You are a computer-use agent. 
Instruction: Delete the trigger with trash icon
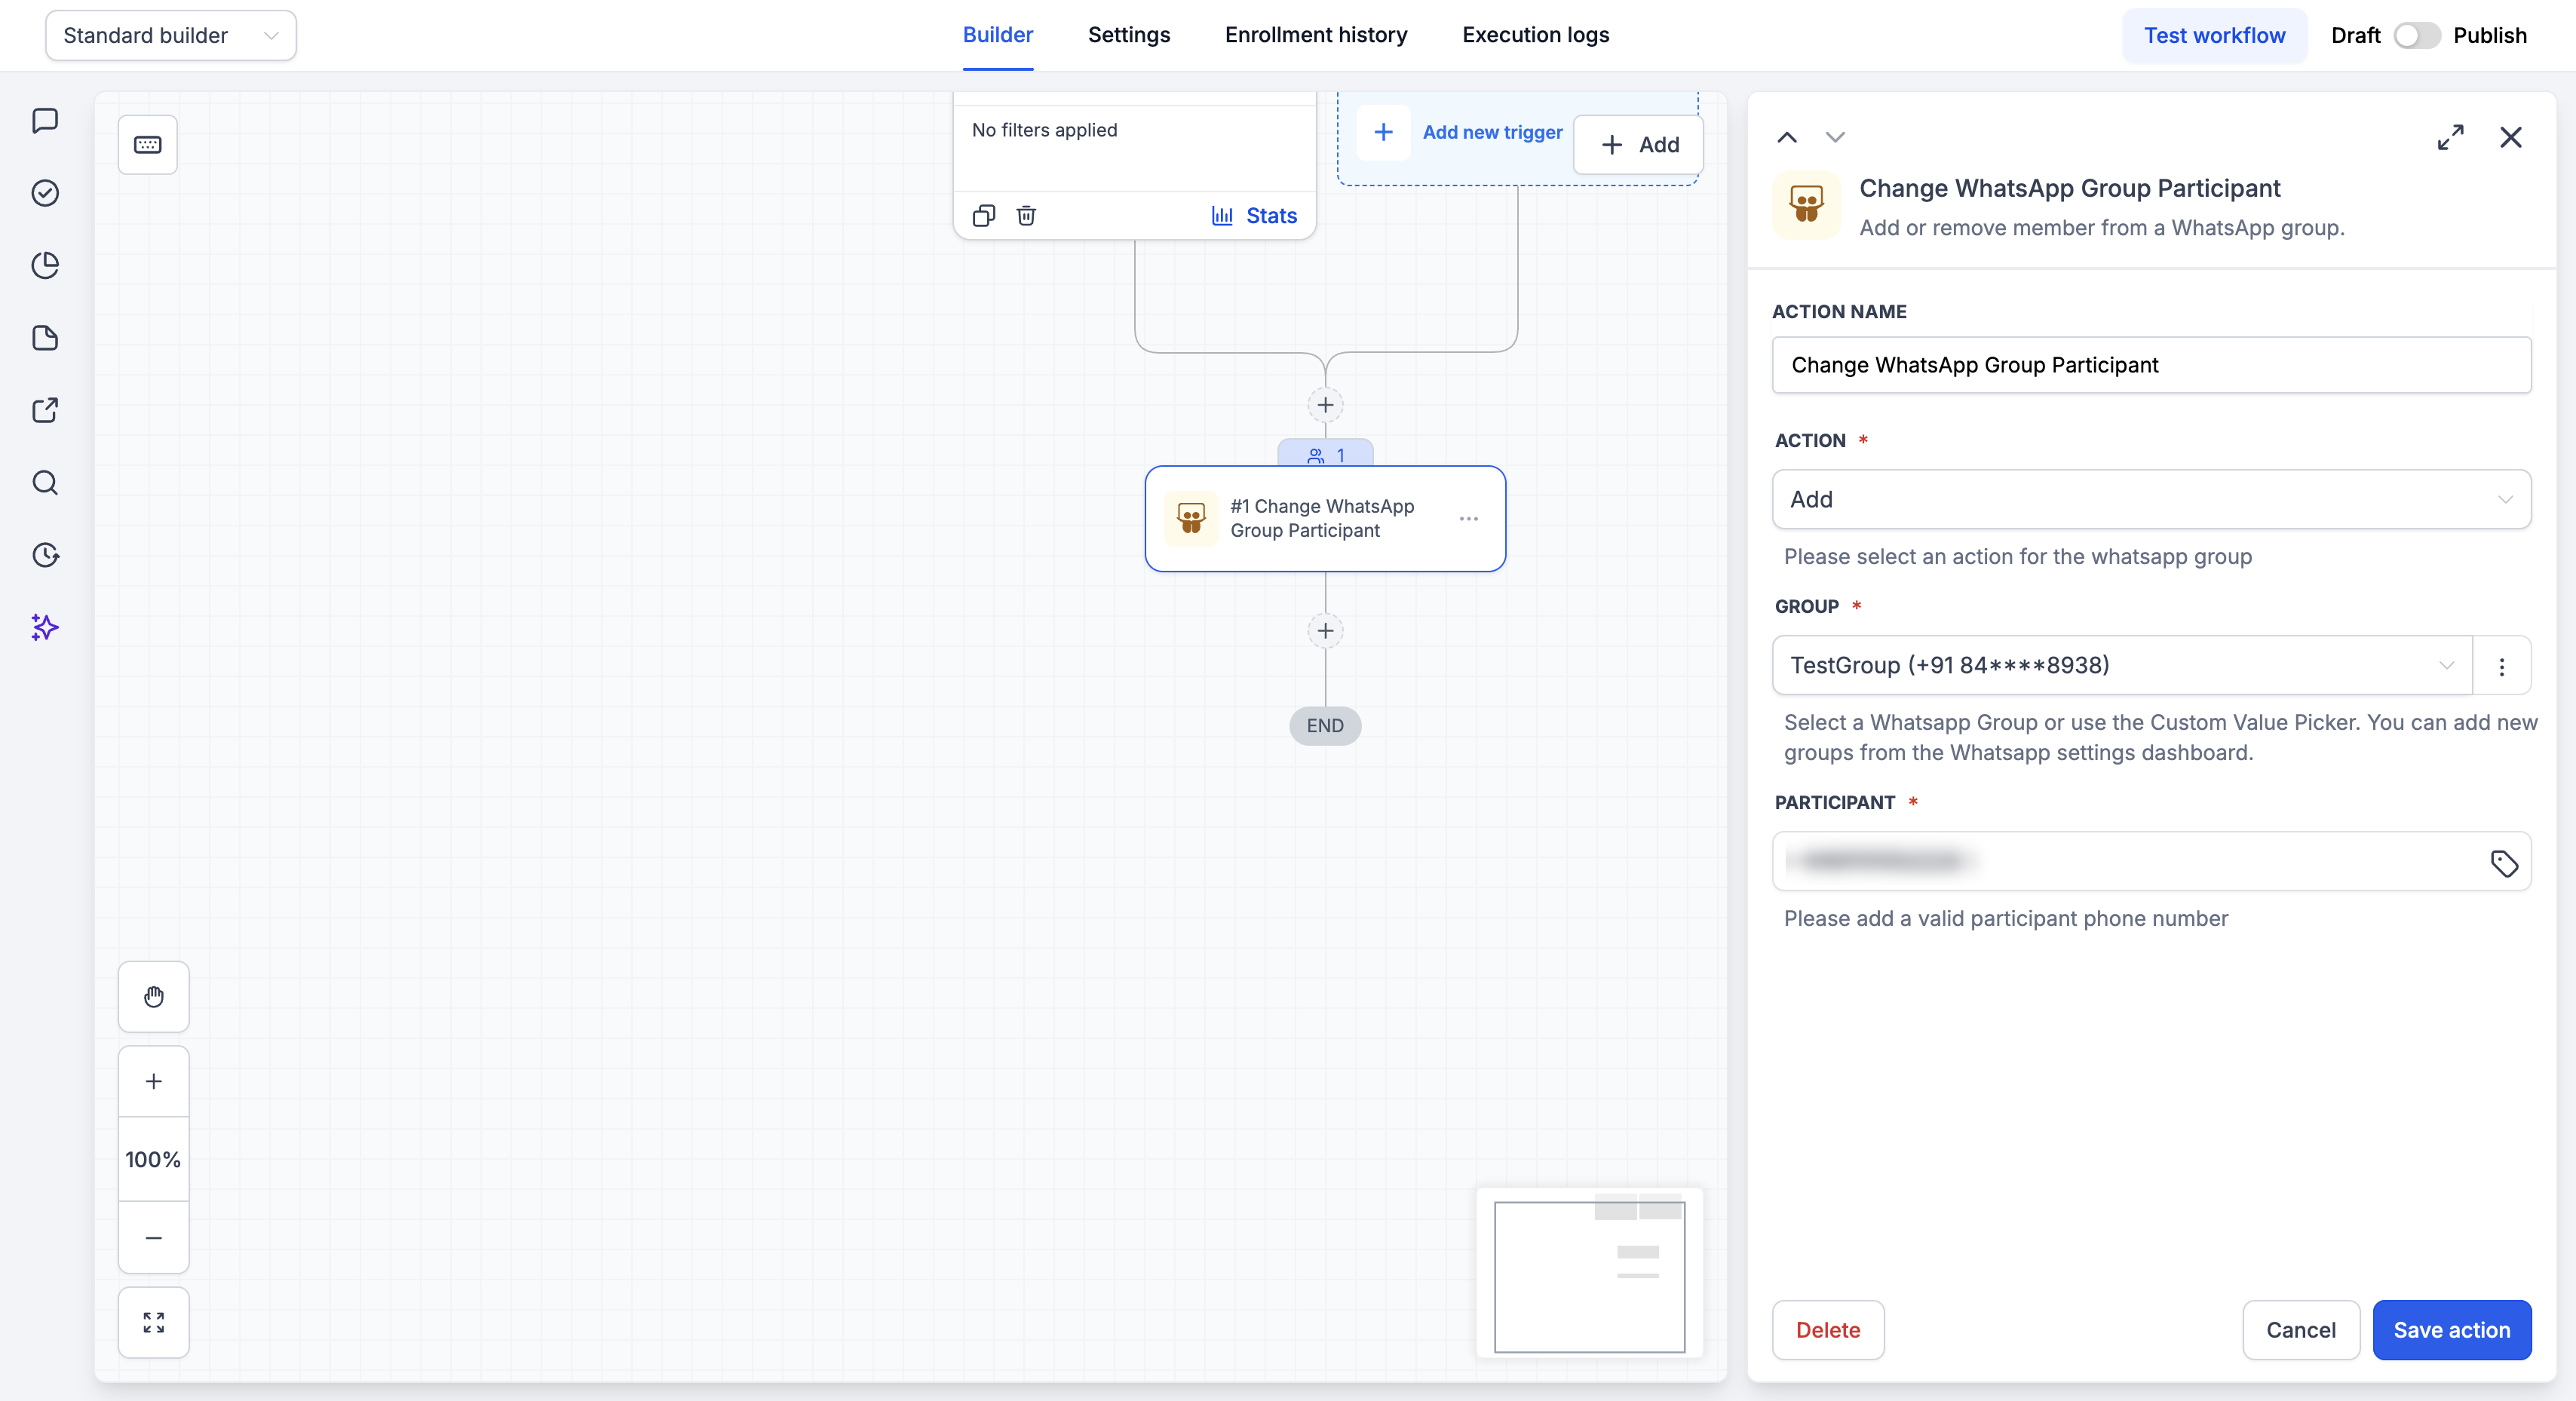[x=1026, y=215]
